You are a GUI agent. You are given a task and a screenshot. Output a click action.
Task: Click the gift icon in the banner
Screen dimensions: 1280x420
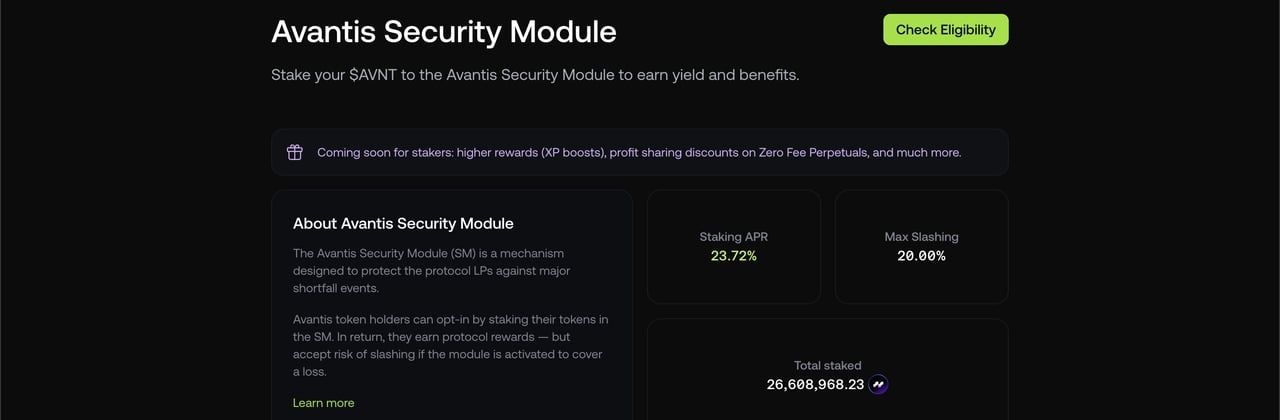pyautogui.click(x=295, y=152)
